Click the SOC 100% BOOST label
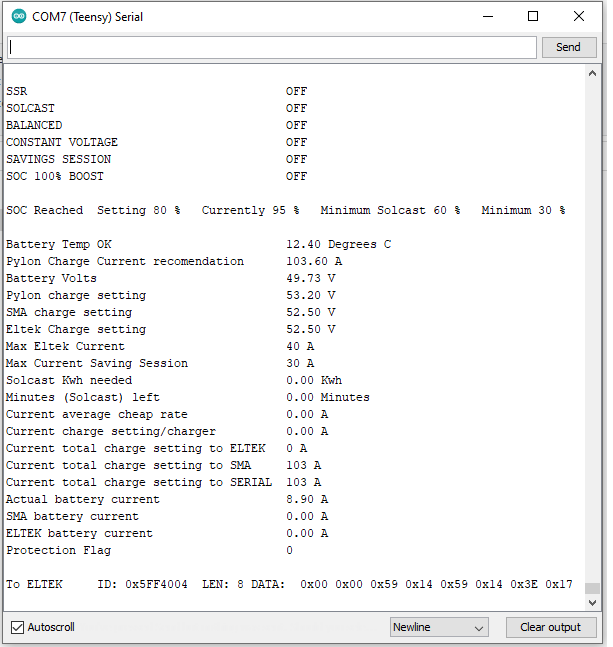Viewport: 613px width, 647px height. coord(54,176)
